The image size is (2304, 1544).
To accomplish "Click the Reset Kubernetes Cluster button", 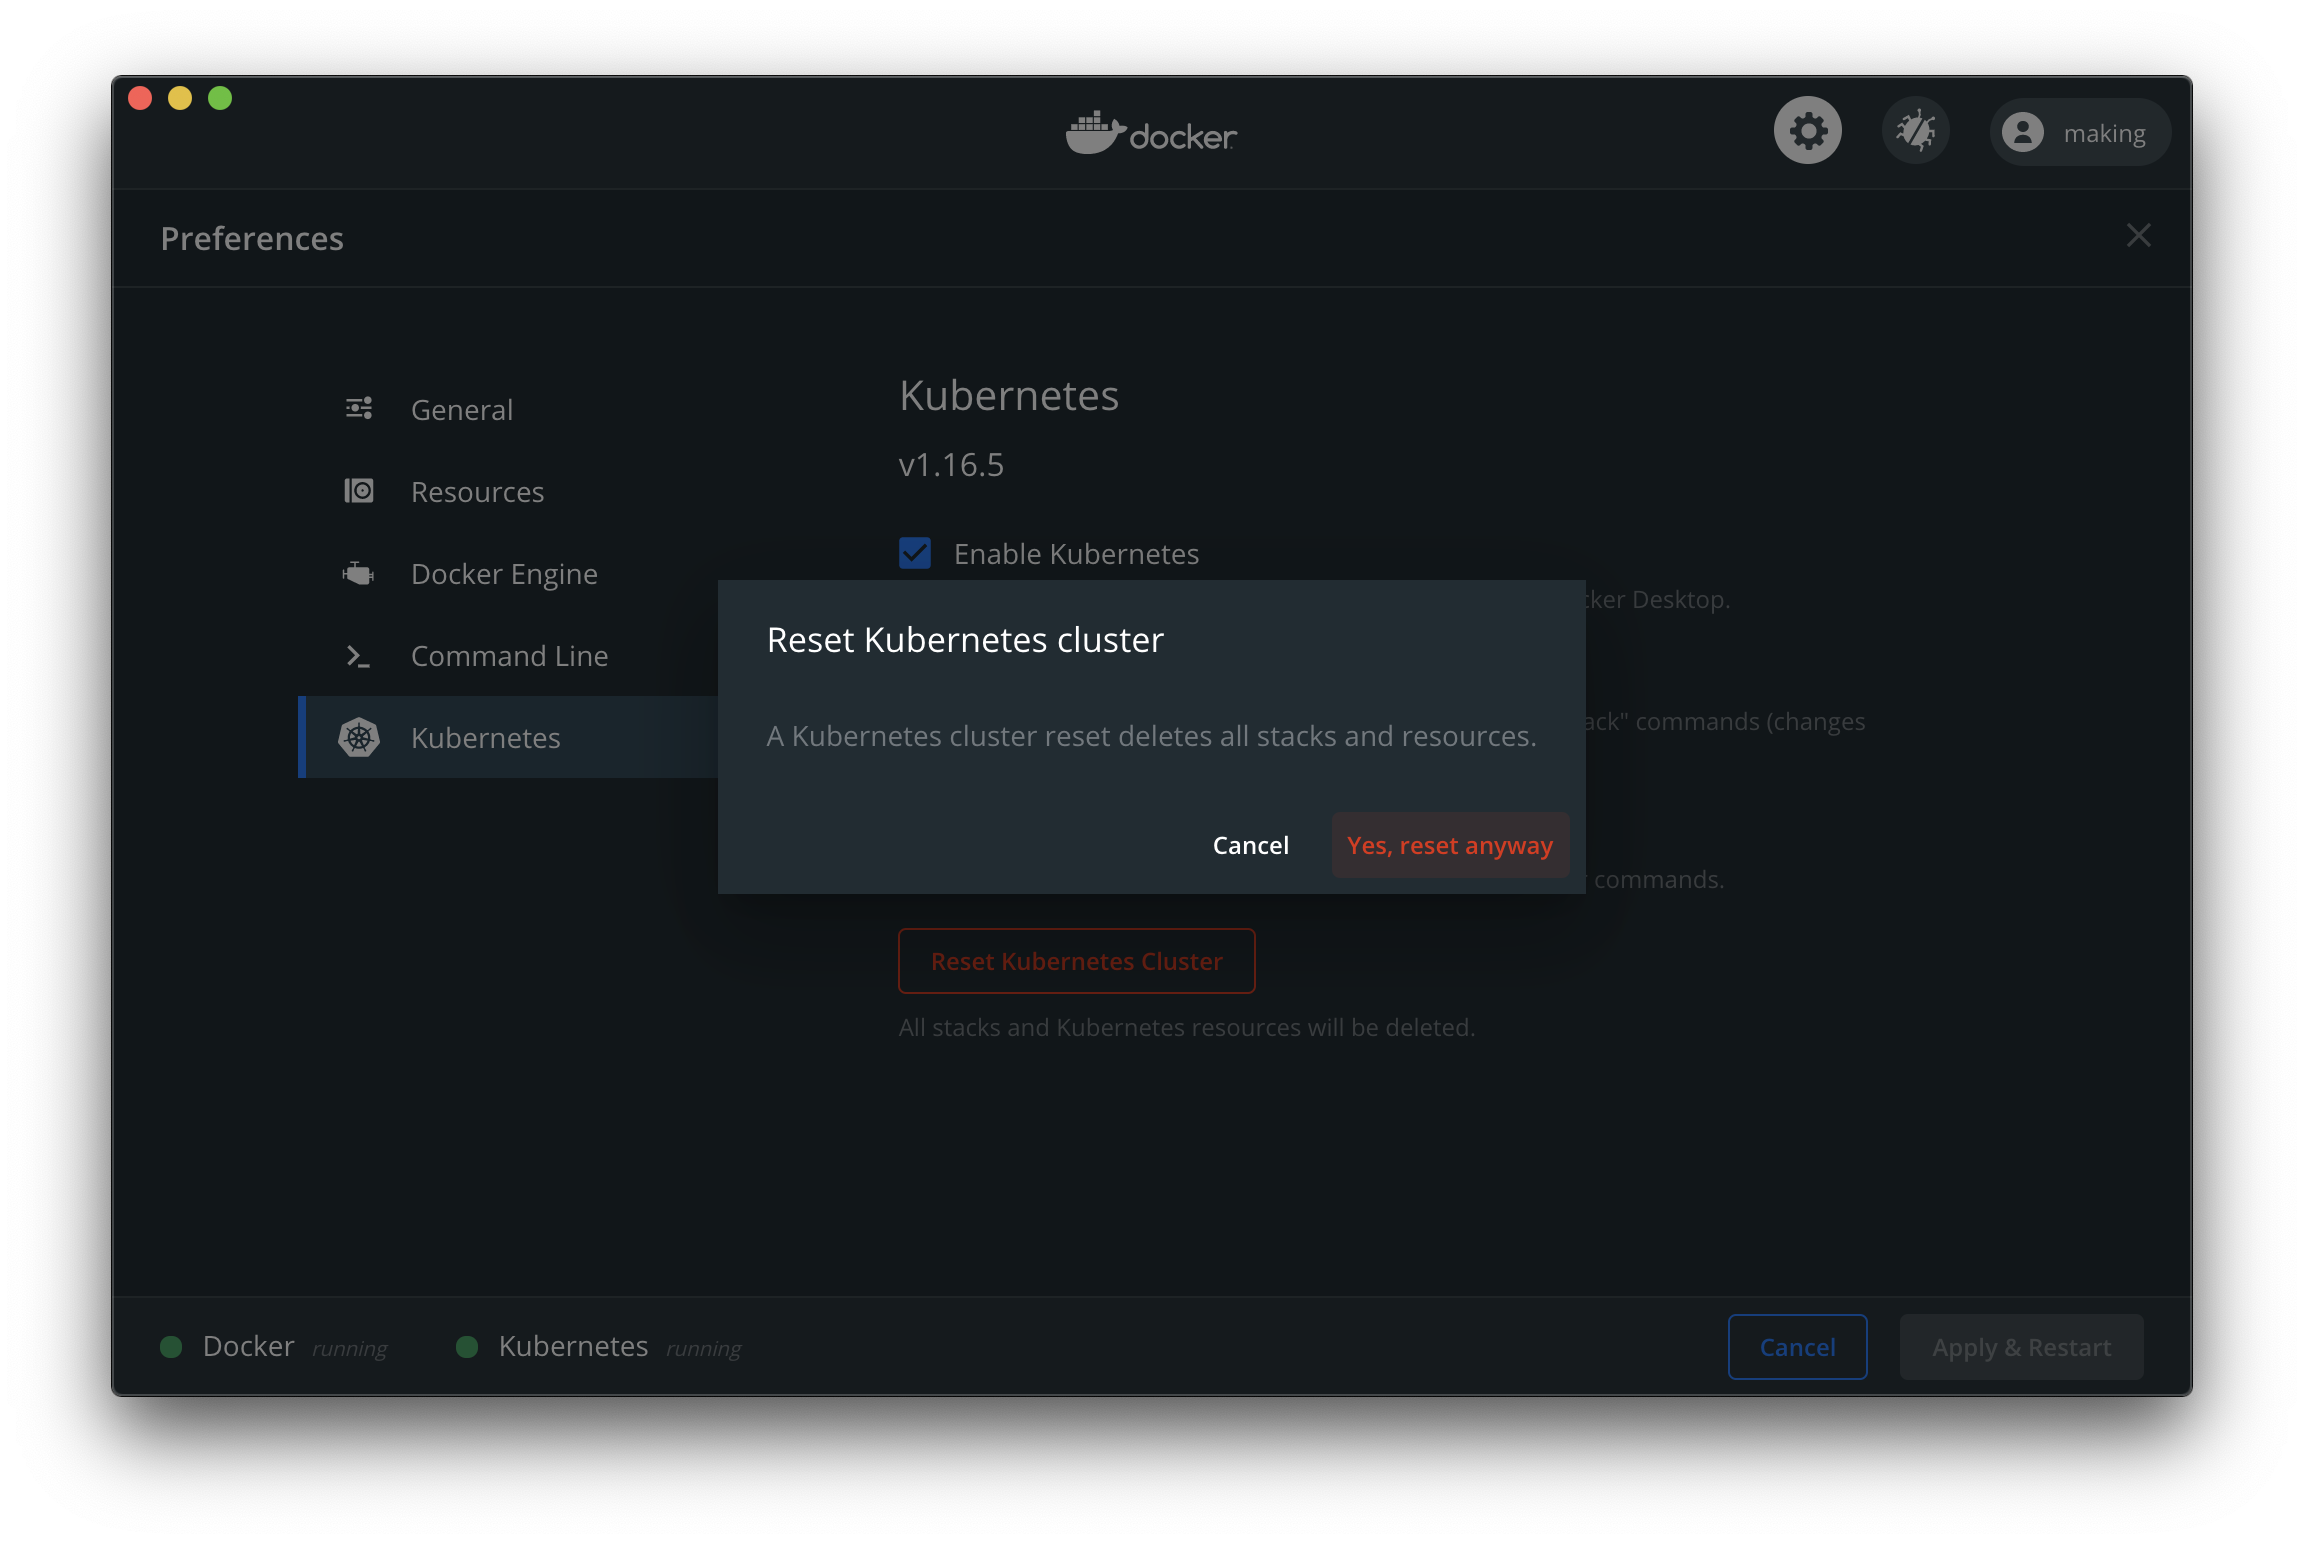I will tap(1076, 961).
